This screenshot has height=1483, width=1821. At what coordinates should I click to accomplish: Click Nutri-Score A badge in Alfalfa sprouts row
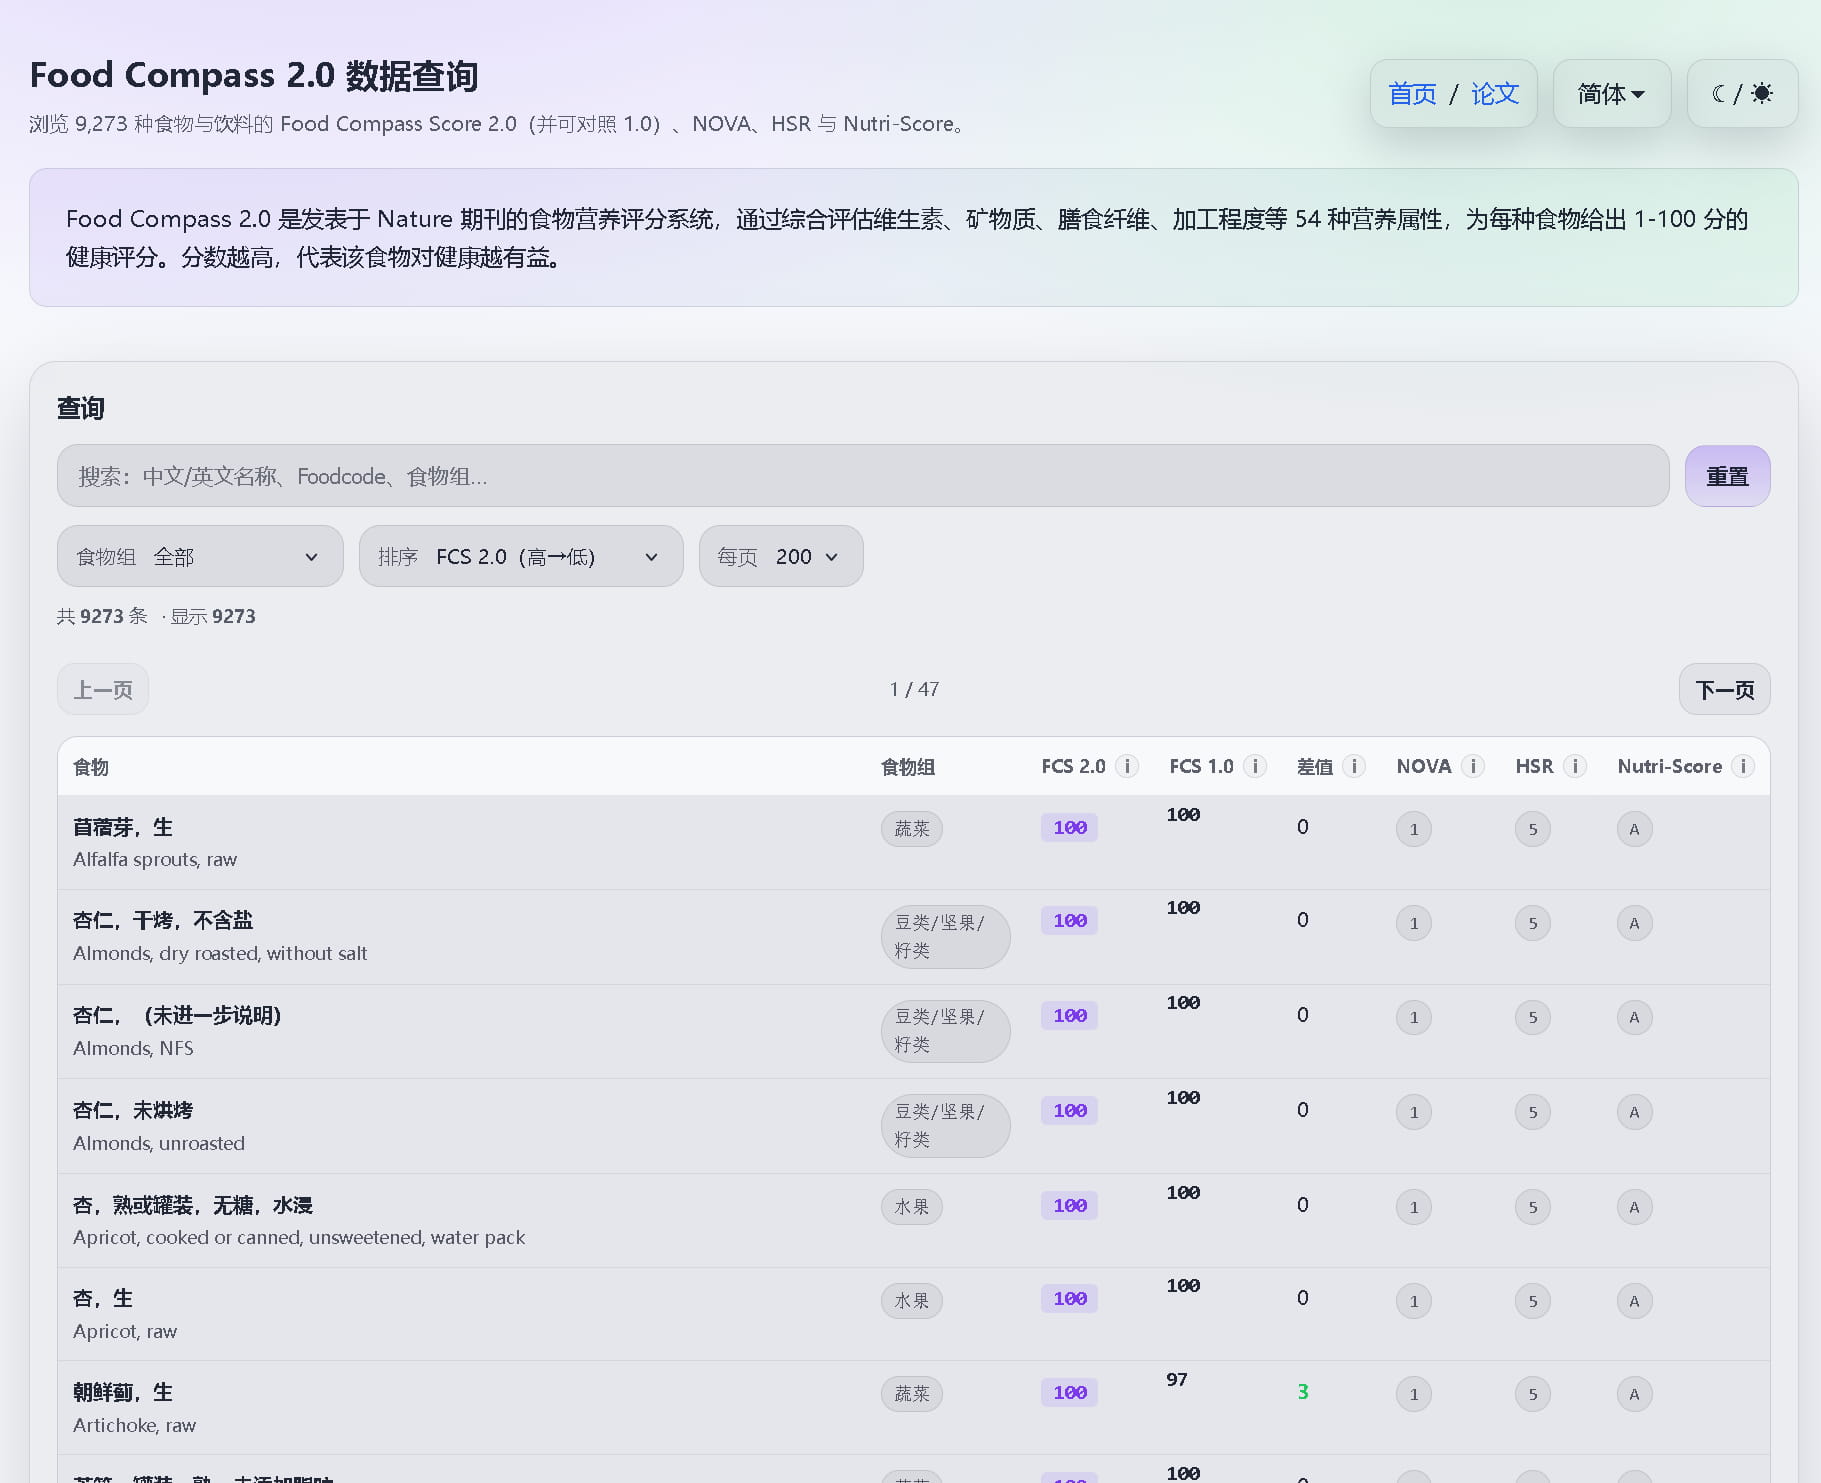(x=1635, y=829)
